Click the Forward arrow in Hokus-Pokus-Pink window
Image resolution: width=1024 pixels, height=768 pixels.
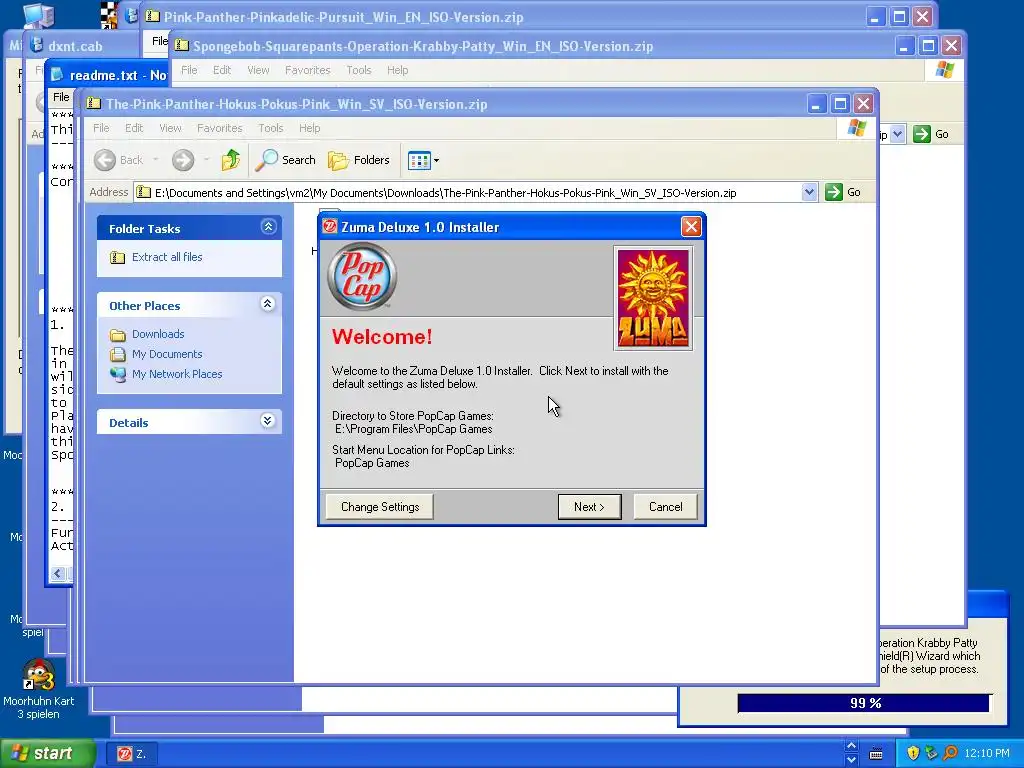click(183, 160)
